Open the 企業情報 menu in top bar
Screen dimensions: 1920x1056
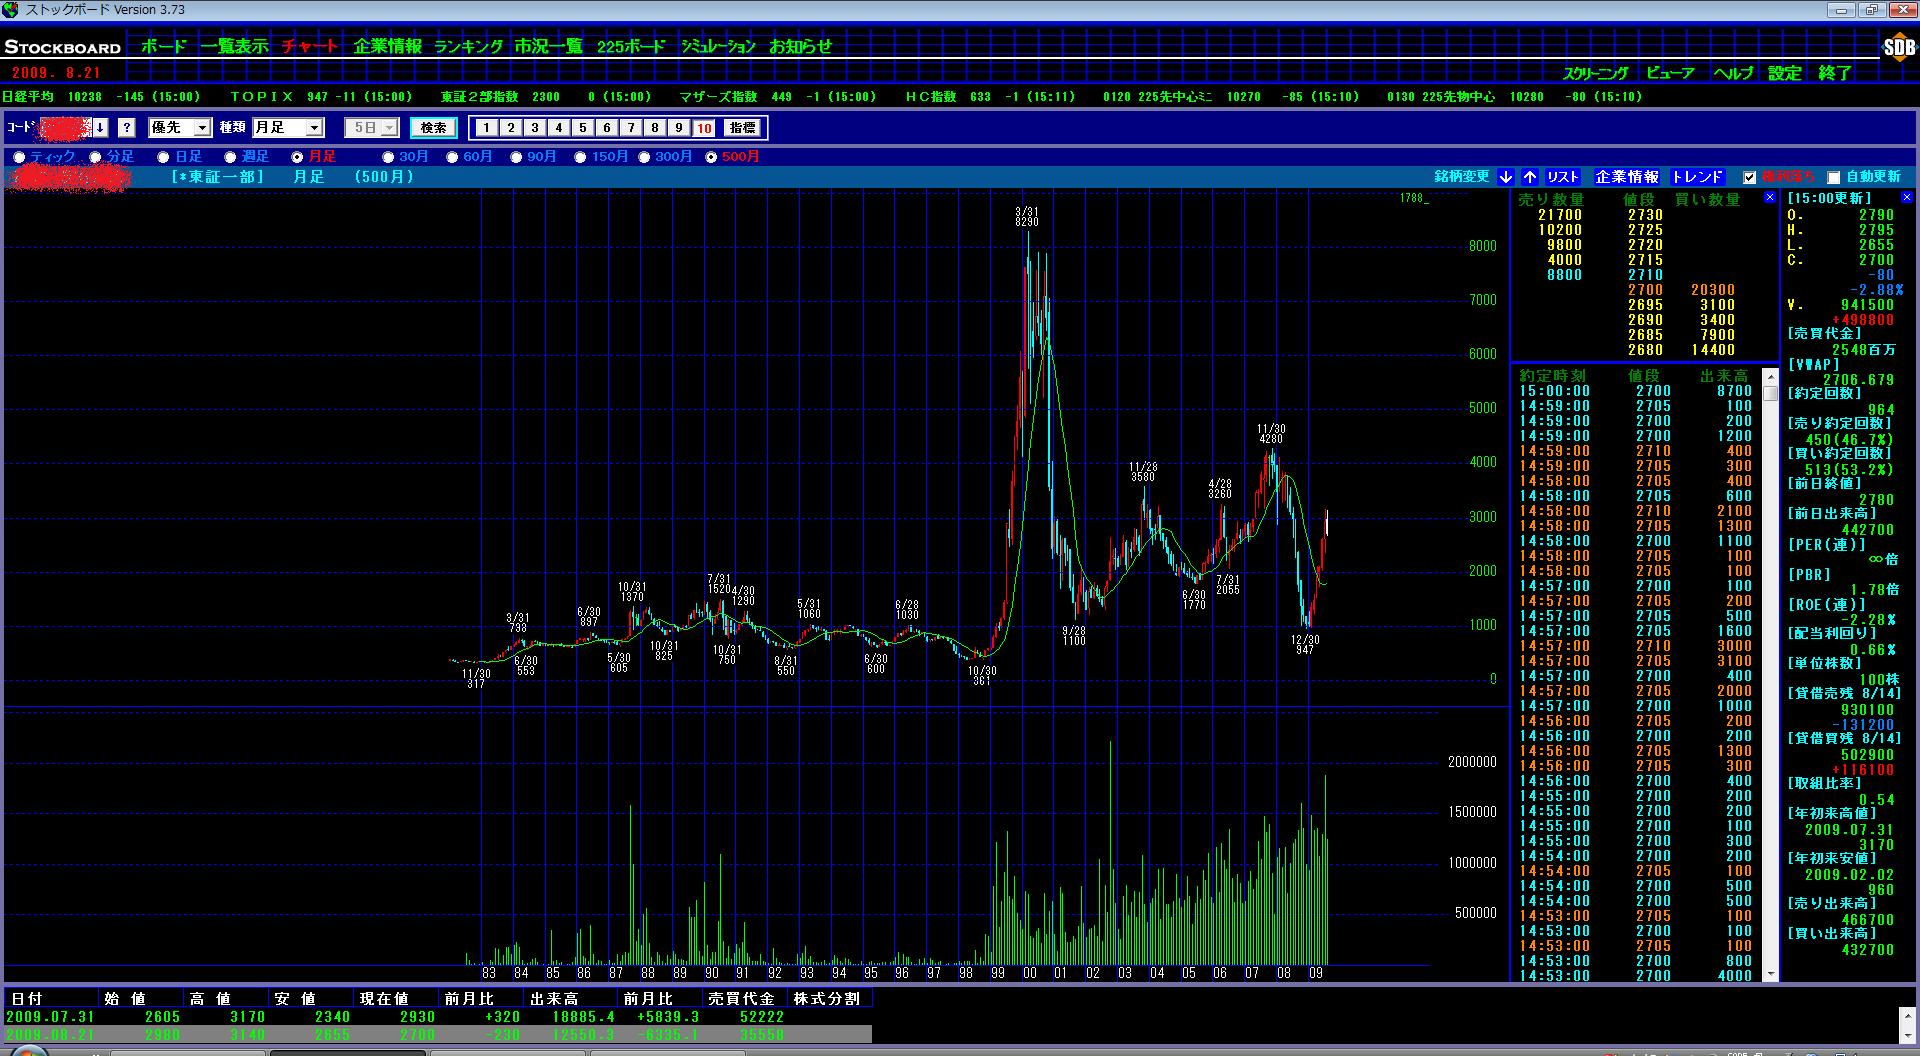[x=387, y=46]
